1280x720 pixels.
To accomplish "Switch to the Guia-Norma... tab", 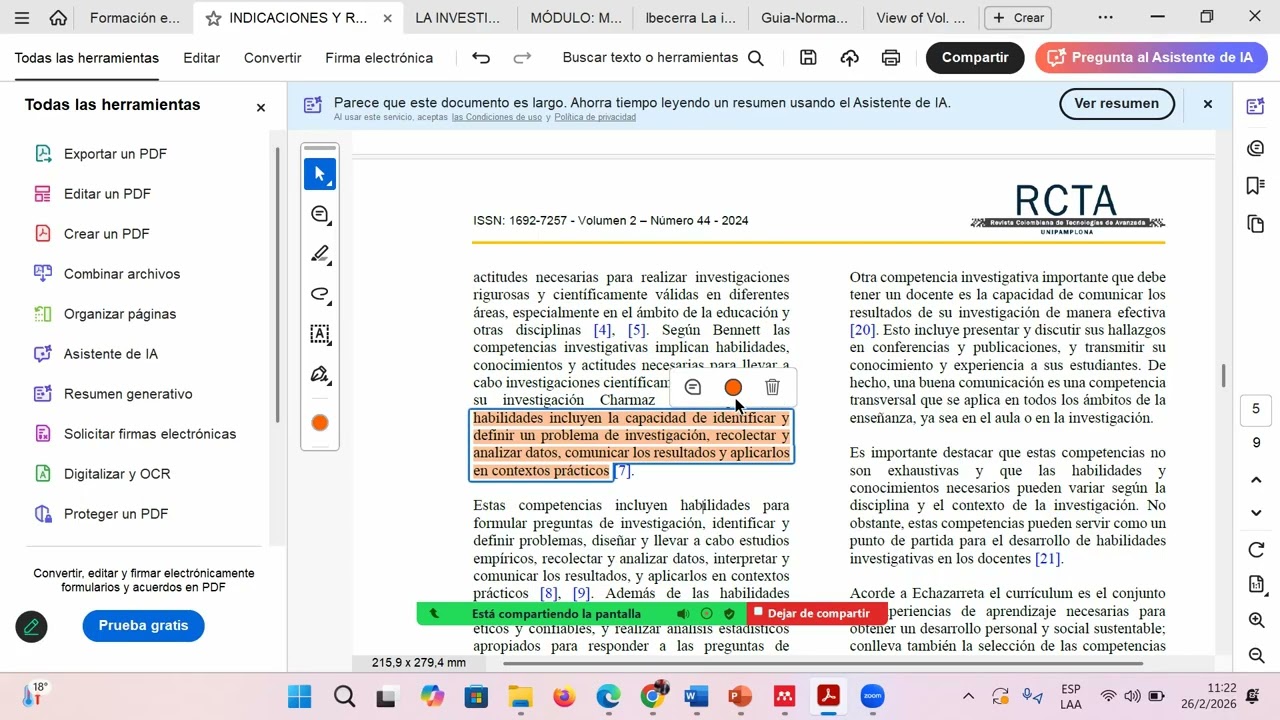I will [x=805, y=18].
